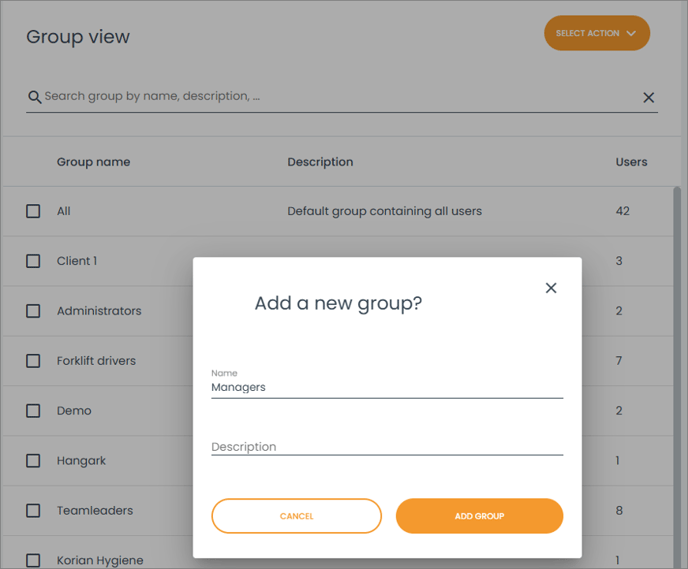This screenshot has height=569, width=688.
Task: Click the Add Group button
Action: pyautogui.click(x=479, y=516)
